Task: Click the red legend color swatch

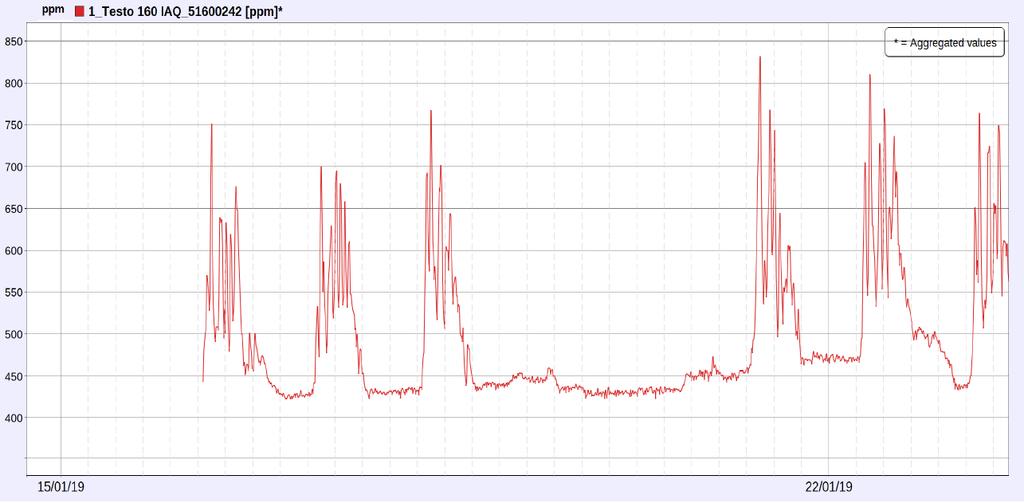Action: pos(80,11)
